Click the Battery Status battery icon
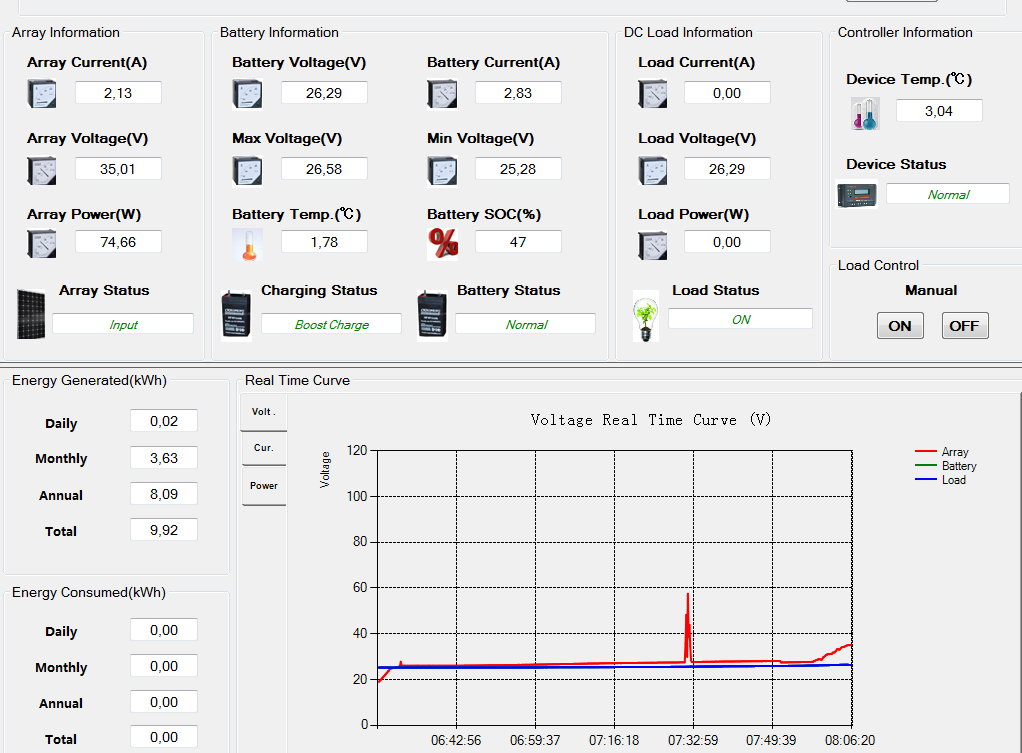1022x753 pixels. click(x=432, y=315)
